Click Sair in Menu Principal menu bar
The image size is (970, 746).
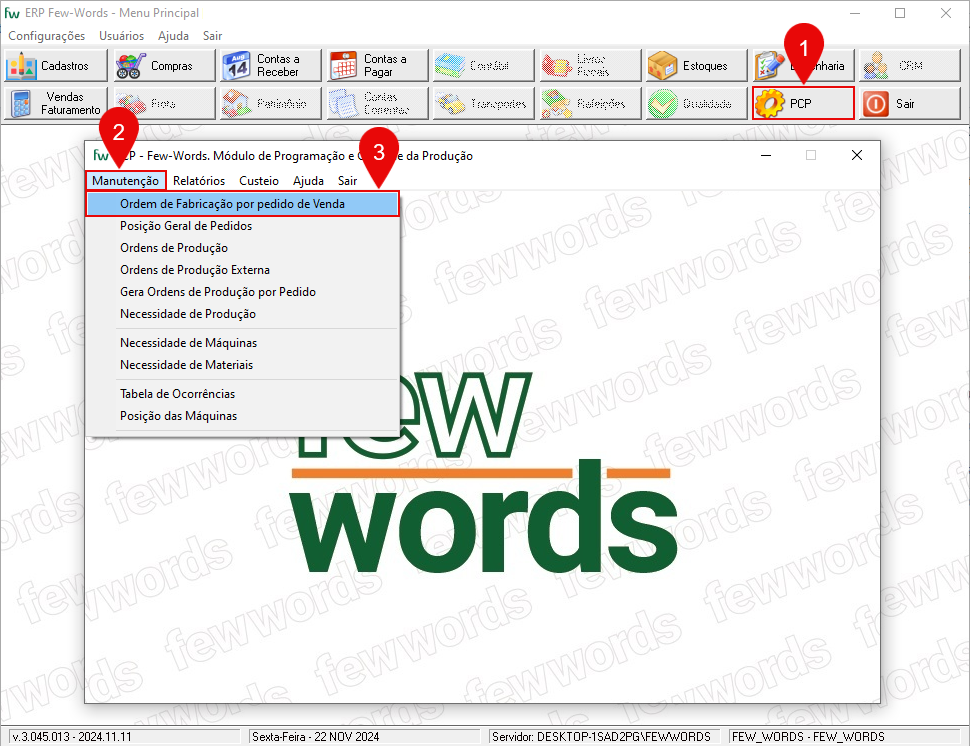click(x=212, y=36)
